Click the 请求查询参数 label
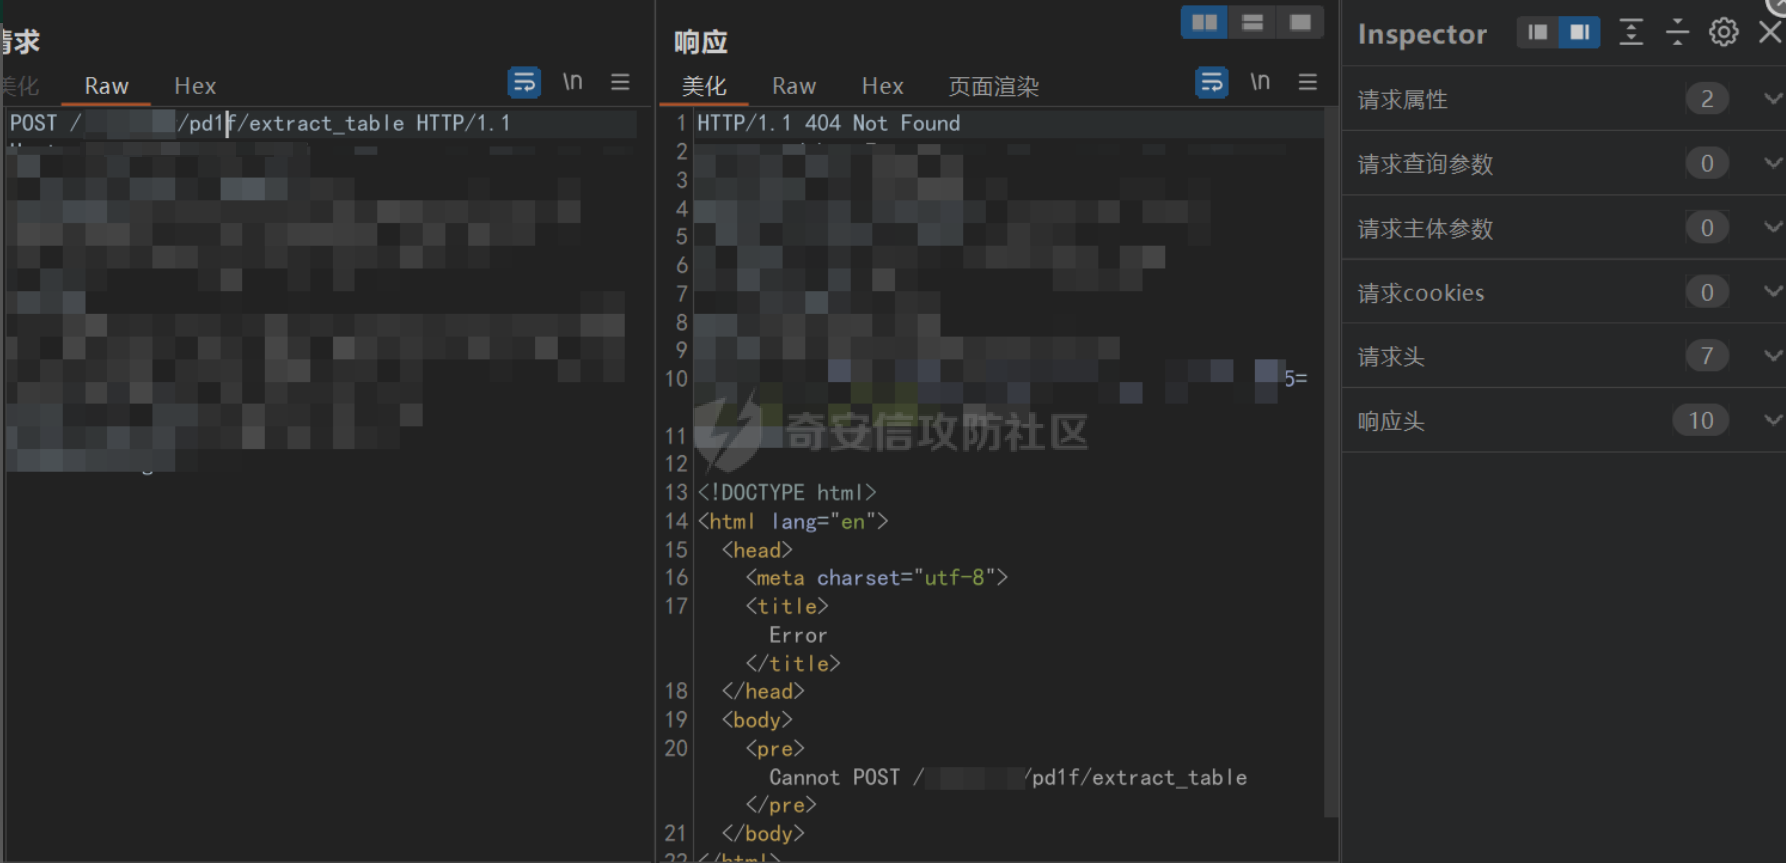The width and height of the screenshot is (1786, 863). click(x=1425, y=163)
